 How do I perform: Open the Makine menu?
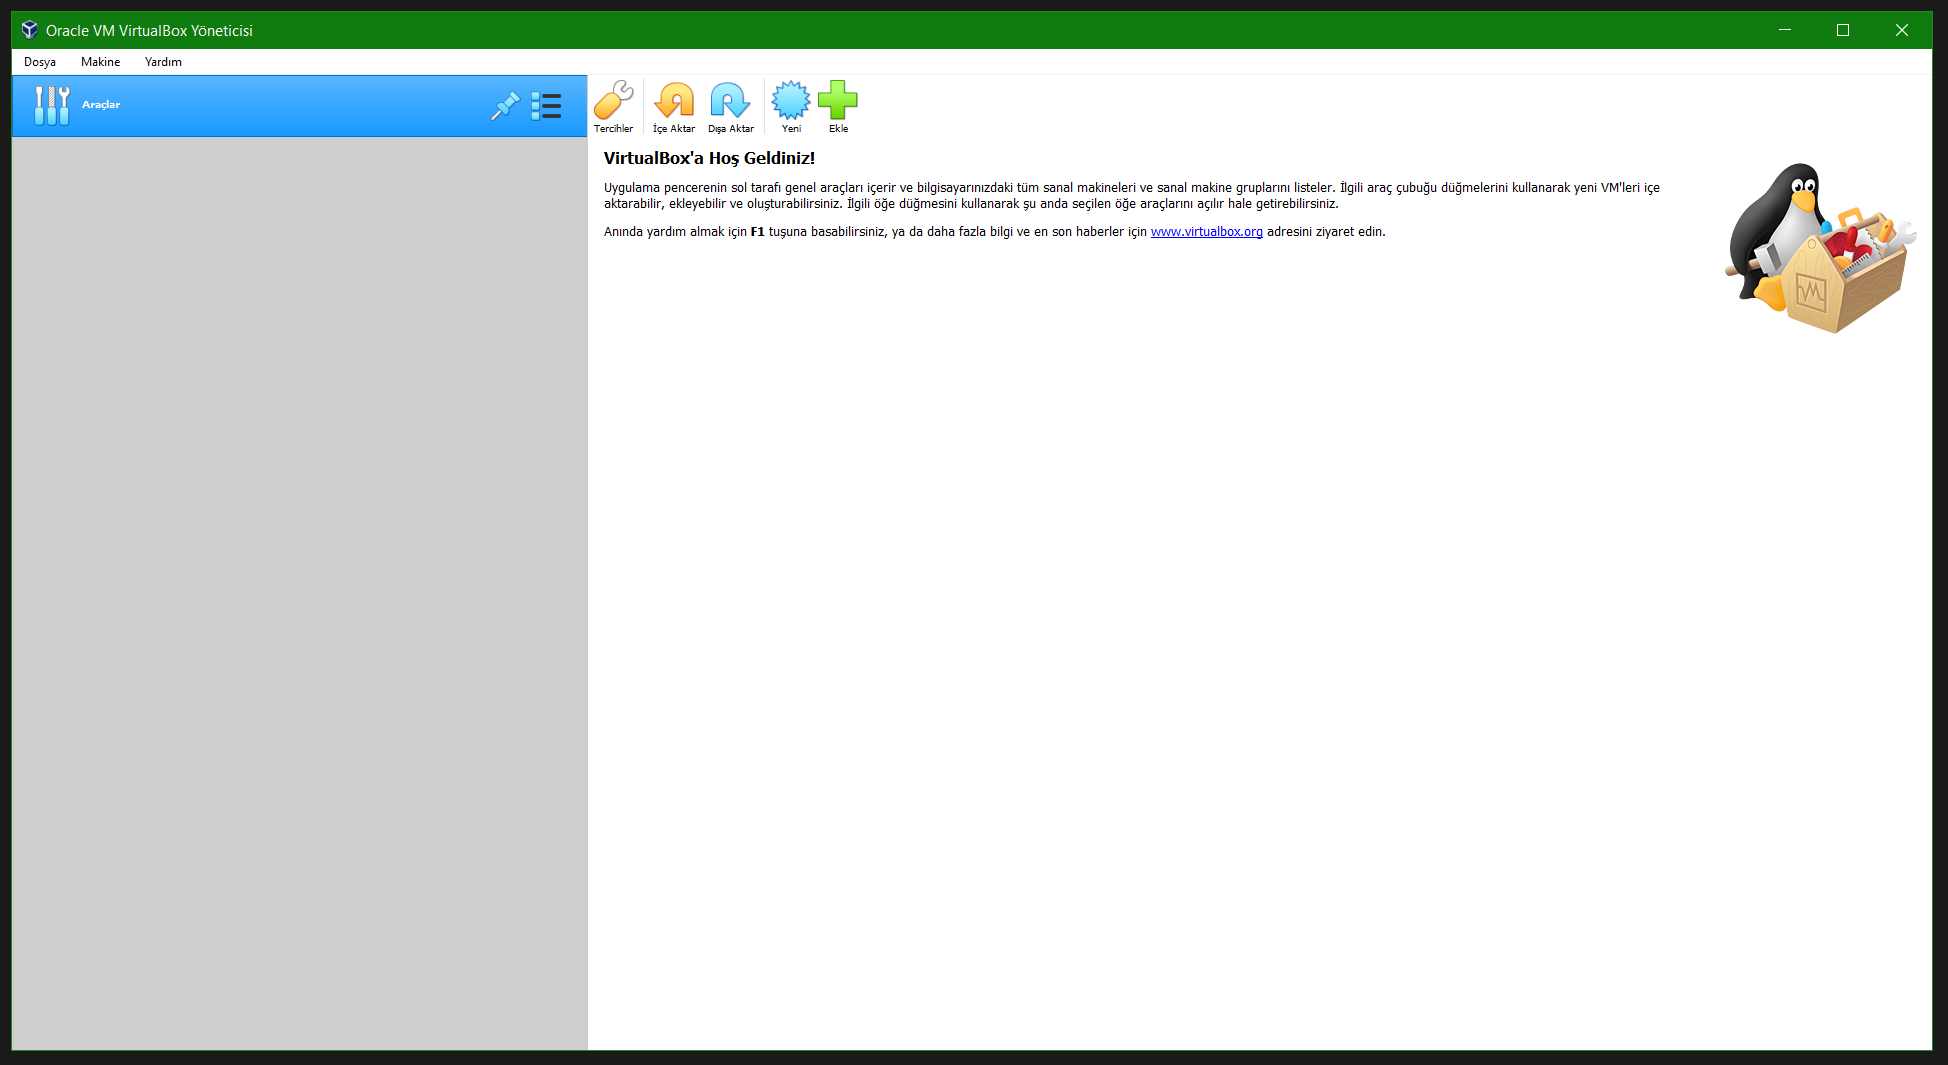tap(100, 62)
